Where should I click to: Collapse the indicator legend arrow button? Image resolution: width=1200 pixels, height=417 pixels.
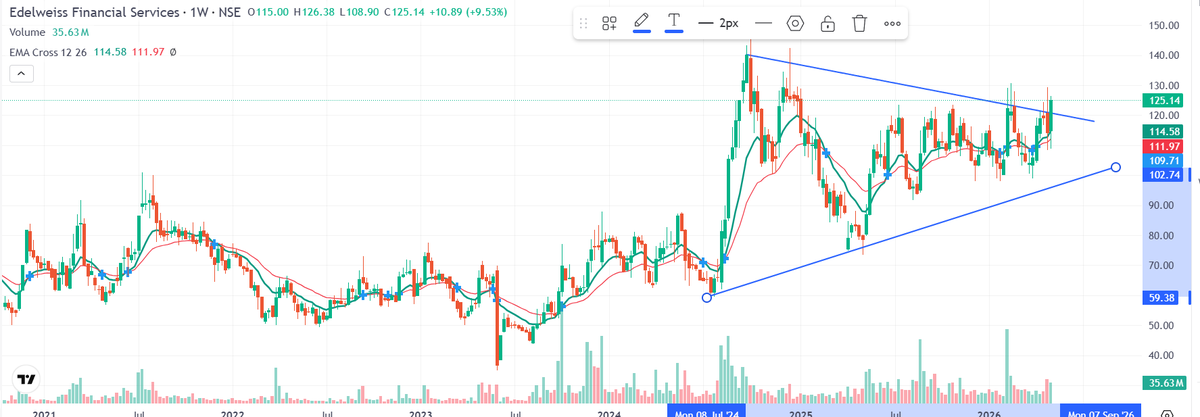[22, 72]
